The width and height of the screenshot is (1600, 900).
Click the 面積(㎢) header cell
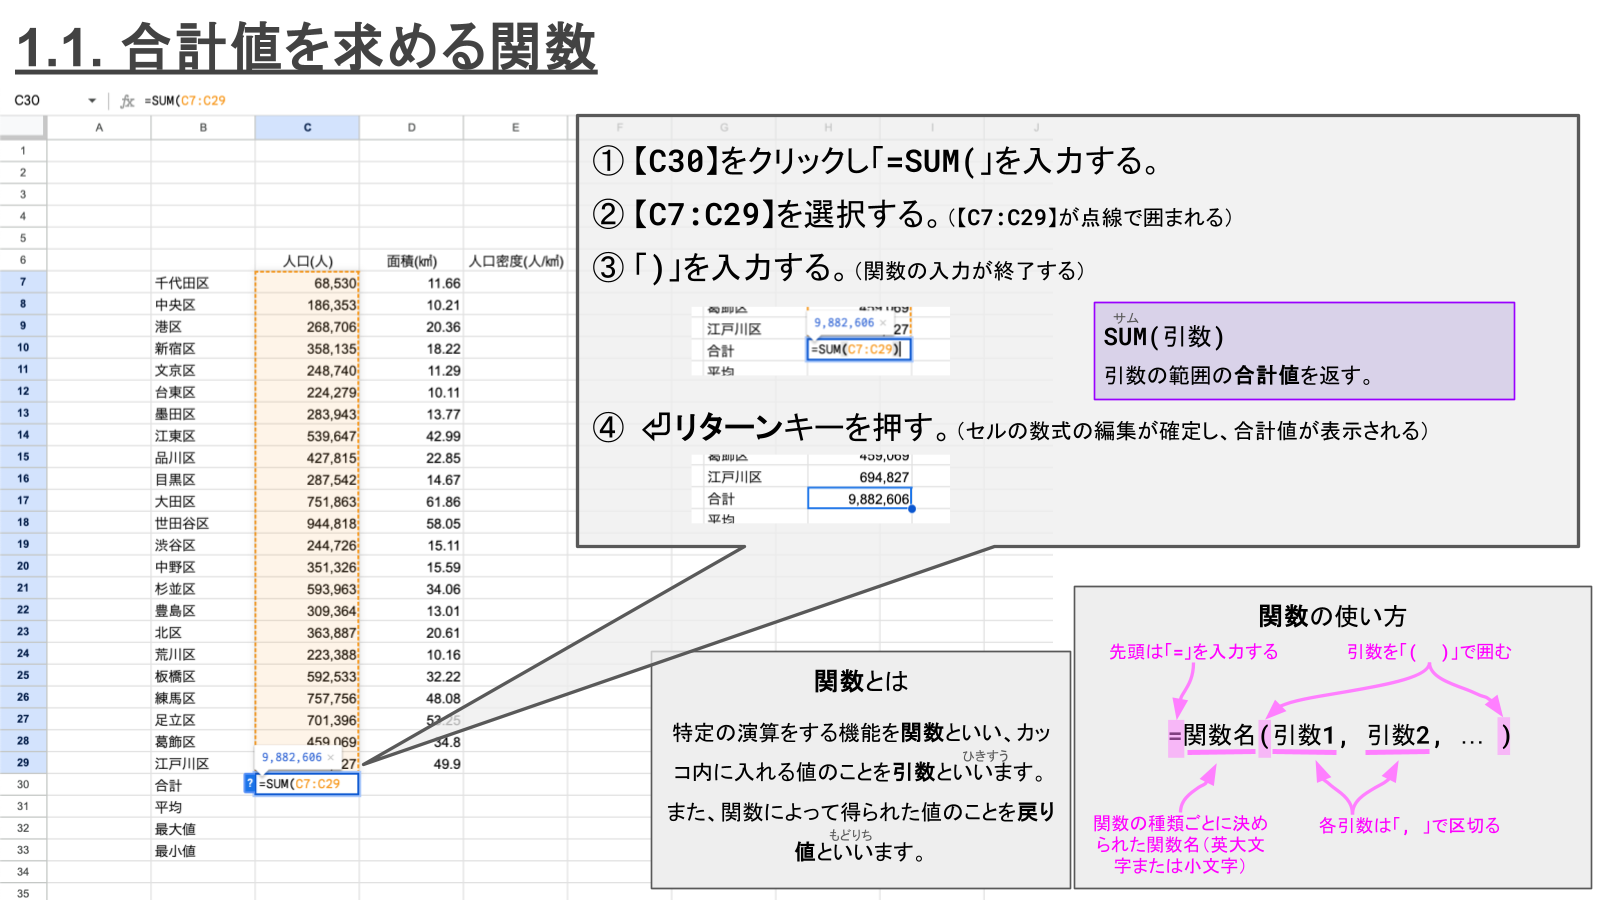(x=411, y=261)
